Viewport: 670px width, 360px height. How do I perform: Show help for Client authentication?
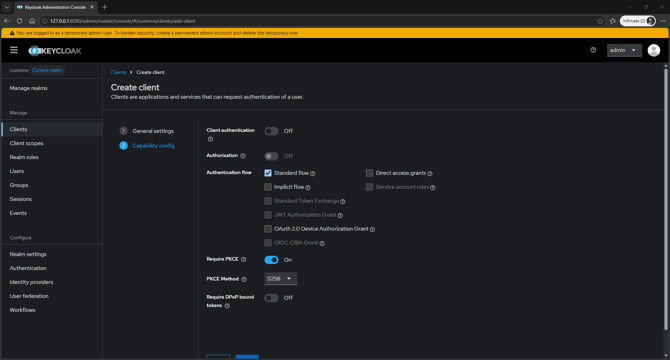210,139
